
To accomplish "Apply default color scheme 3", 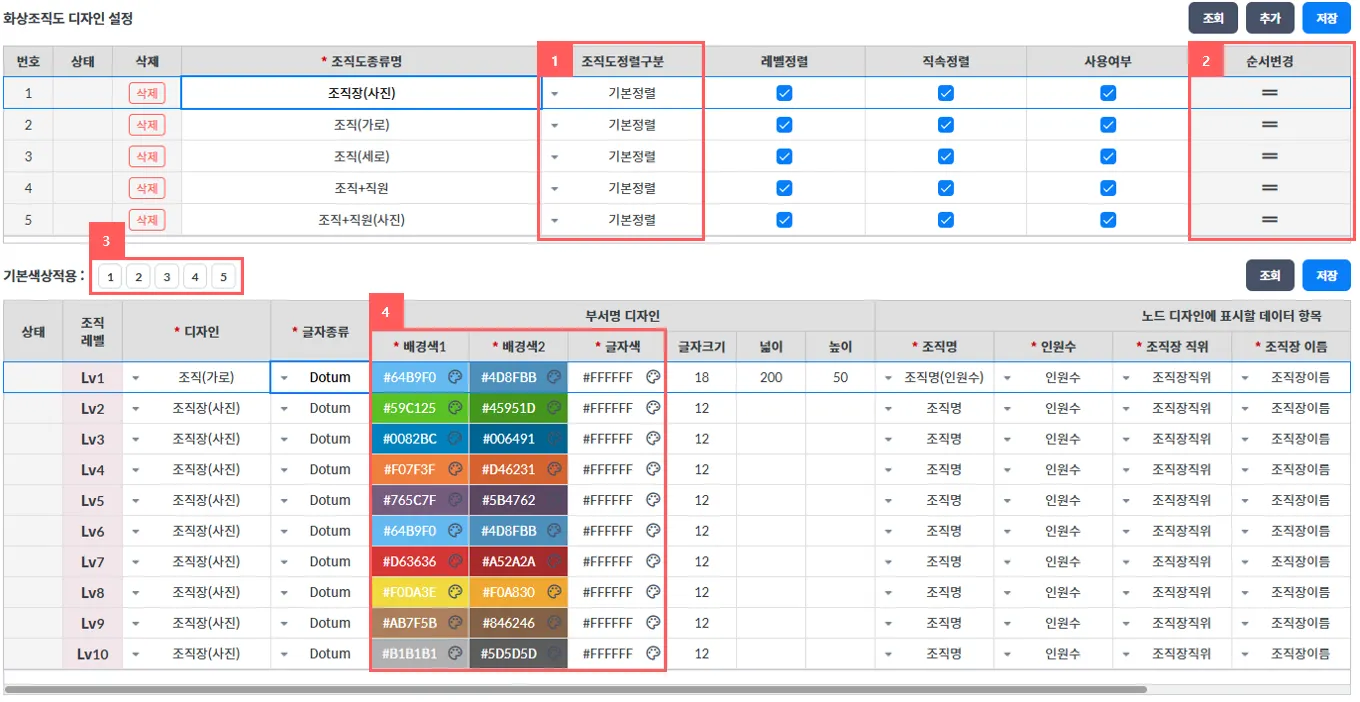I will tap(167, 277).
